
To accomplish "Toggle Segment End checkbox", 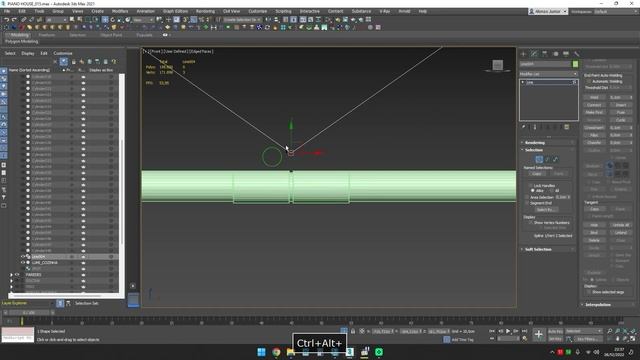I will click(527, 203).
